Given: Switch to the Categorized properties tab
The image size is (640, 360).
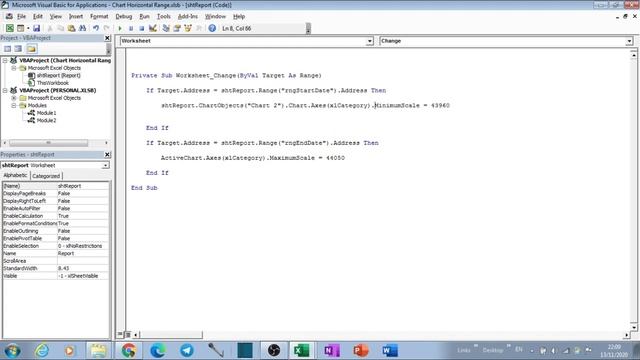Looking at the screenshot, I should pyautogui.click(x=46, y=176).
